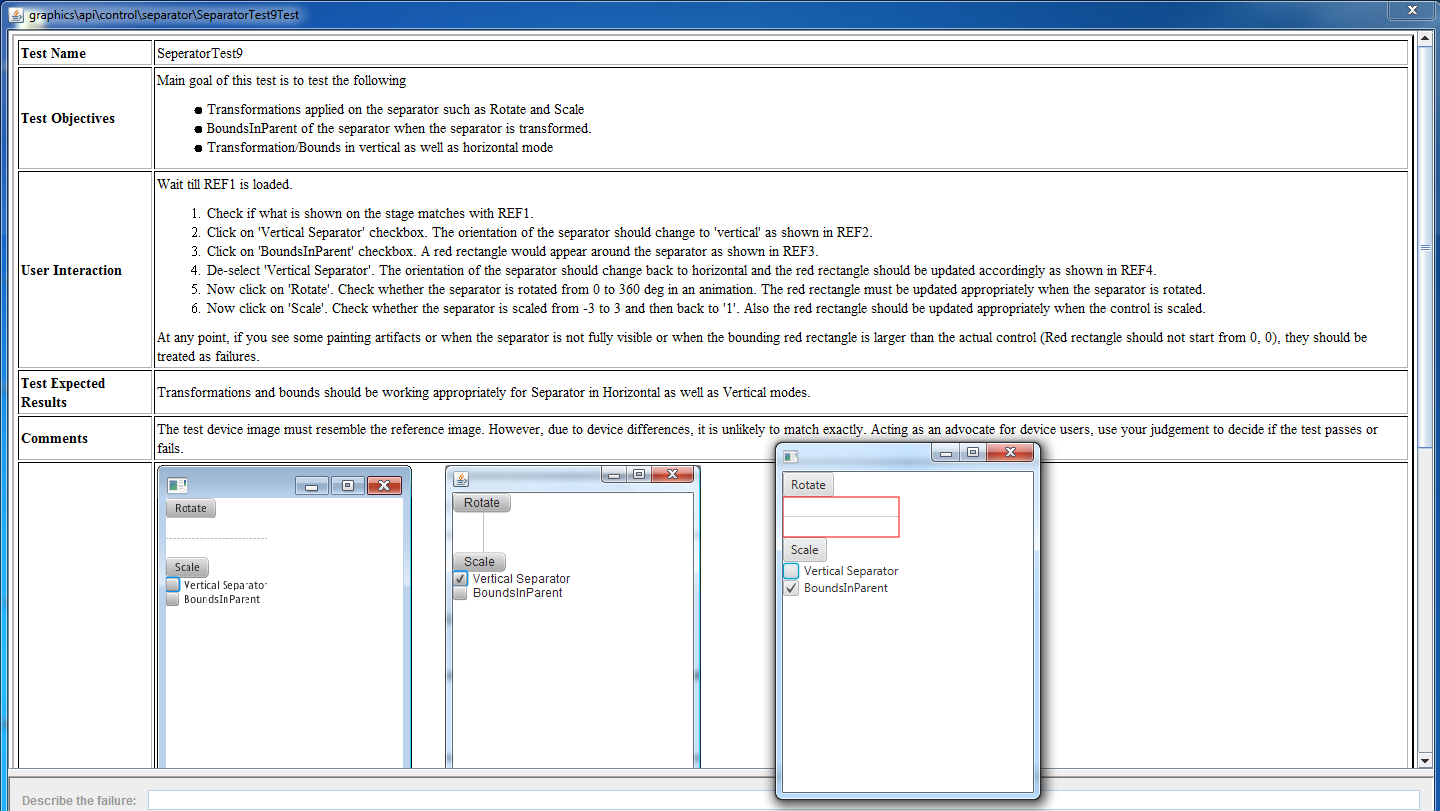The height and width of the screenshot is (811, 1440).
Task: Close the main SeparatorTest9Test window
Action: point(1412,10)
